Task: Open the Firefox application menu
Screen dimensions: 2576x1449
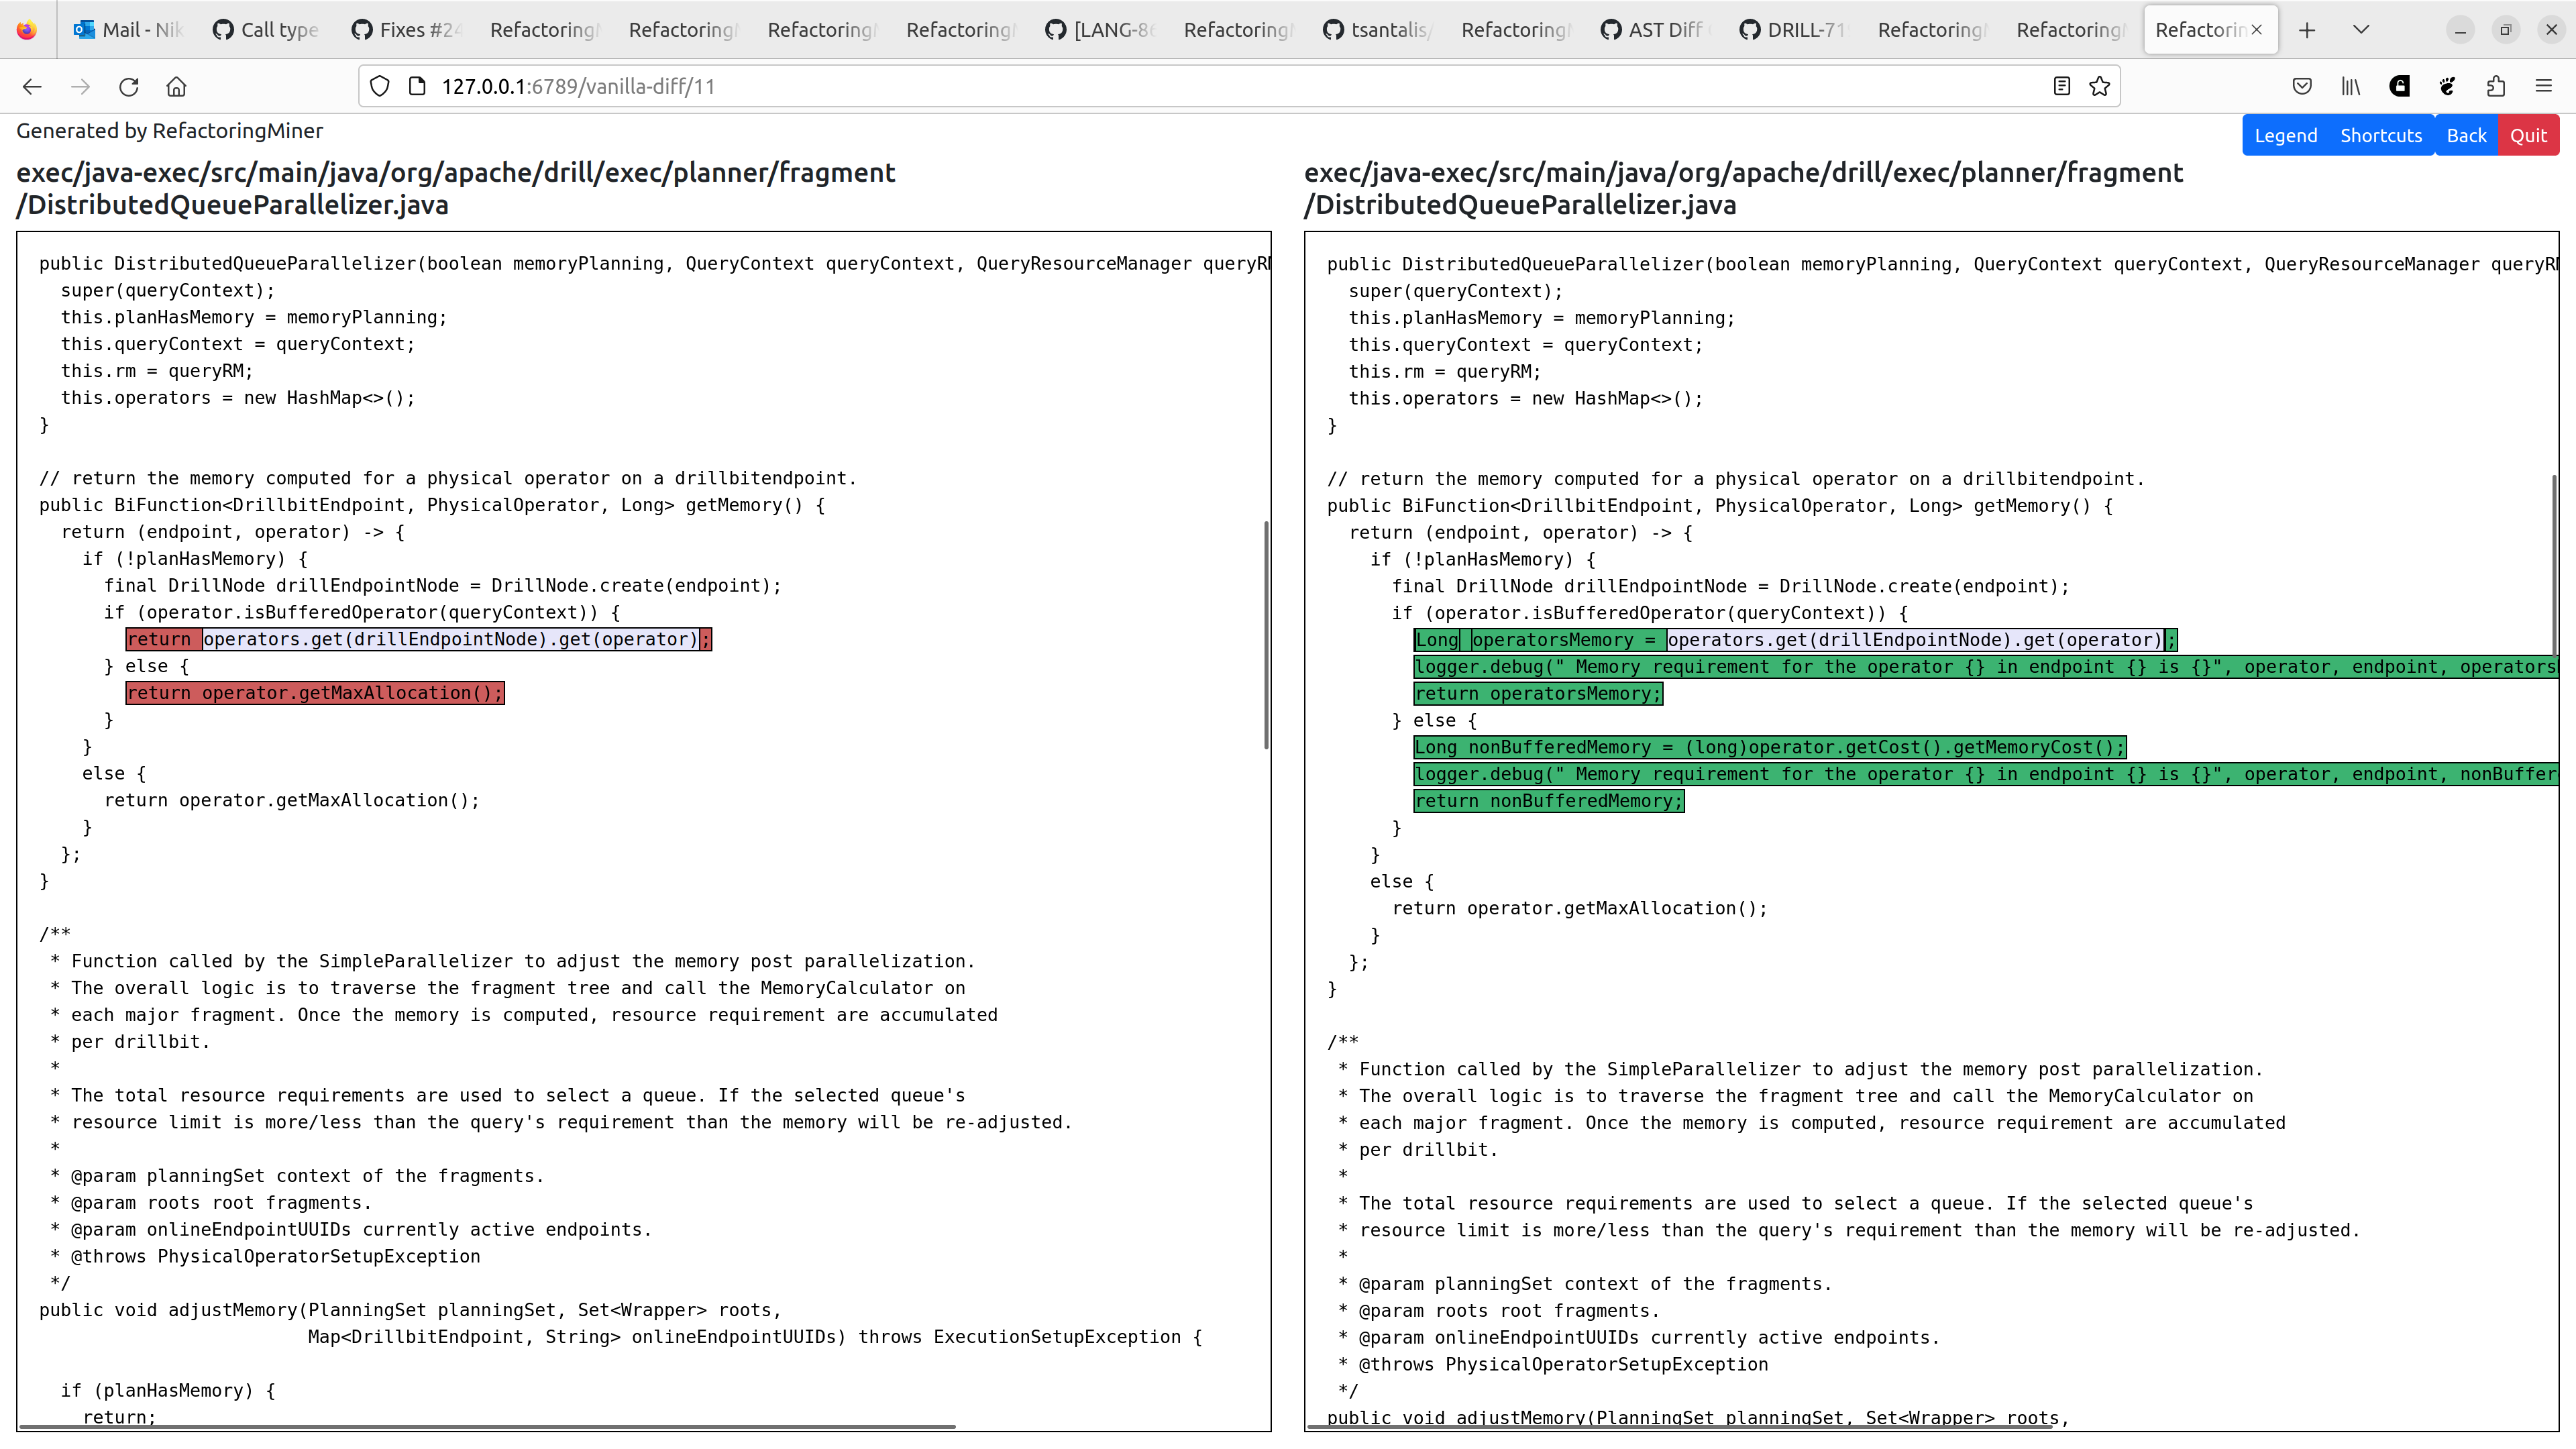Action: click(2545, 86)
